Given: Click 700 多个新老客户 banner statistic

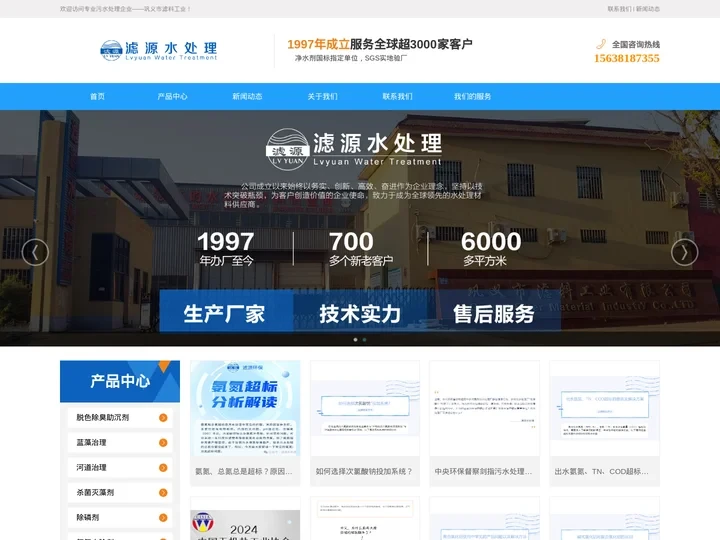Looking at the screenshot, I should pyautogui.click(x=361, y=248).
